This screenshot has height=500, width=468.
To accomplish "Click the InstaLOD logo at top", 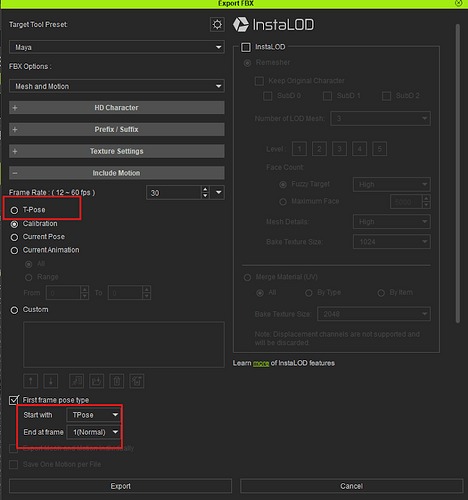I will coord(273,25).
